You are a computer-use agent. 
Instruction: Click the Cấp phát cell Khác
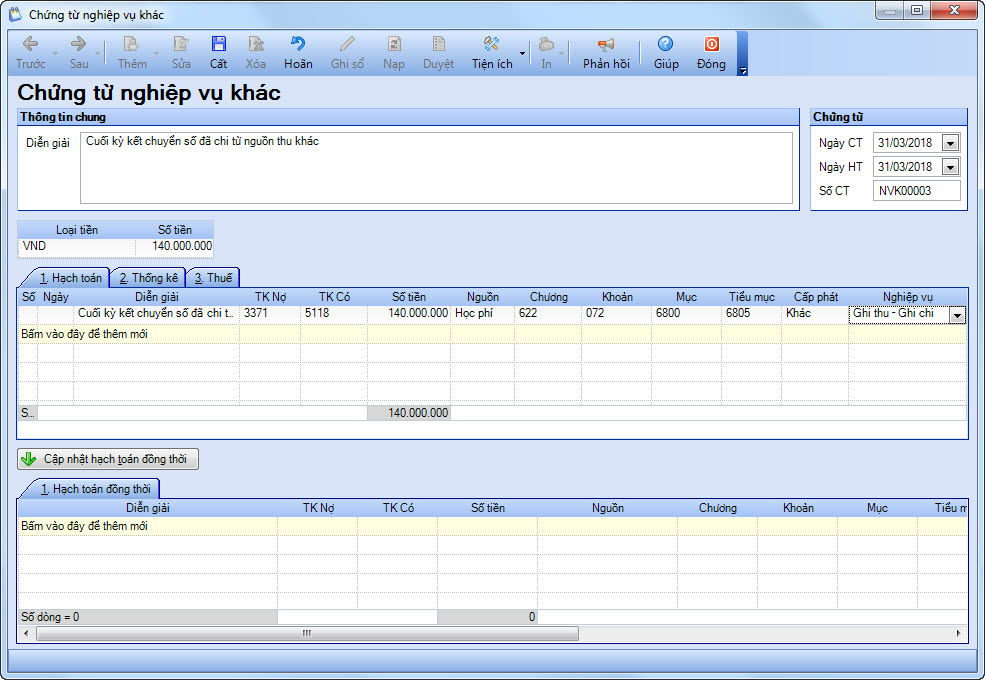[x=814, y=313]
